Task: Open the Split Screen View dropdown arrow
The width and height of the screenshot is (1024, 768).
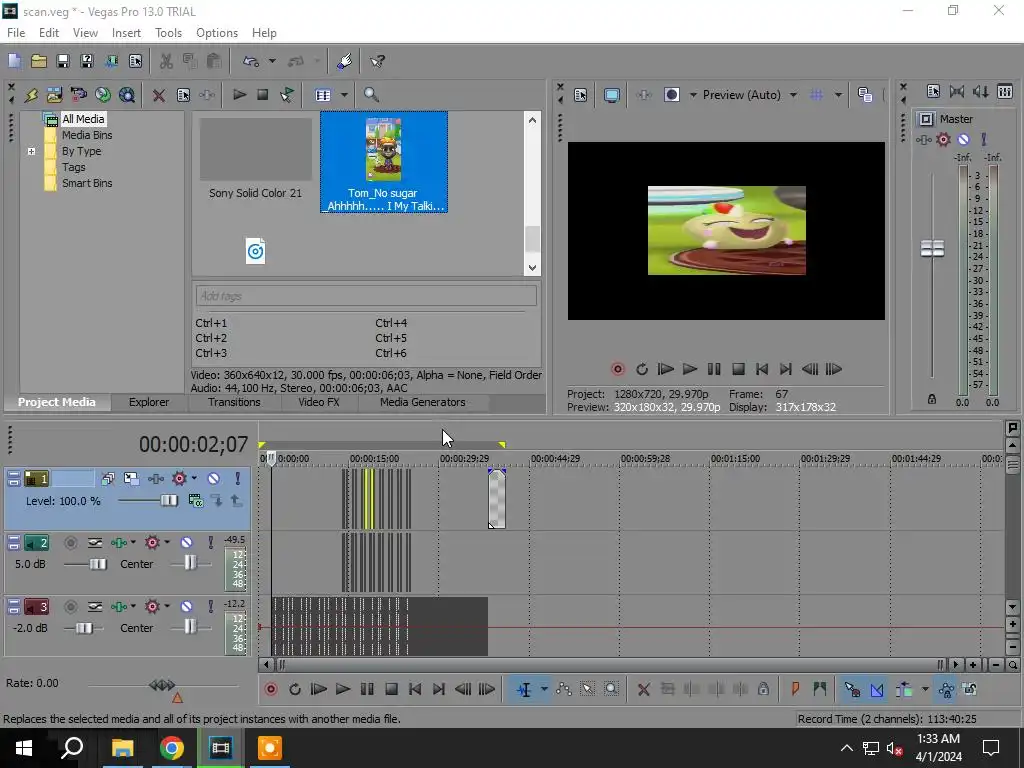Action: 692,95
